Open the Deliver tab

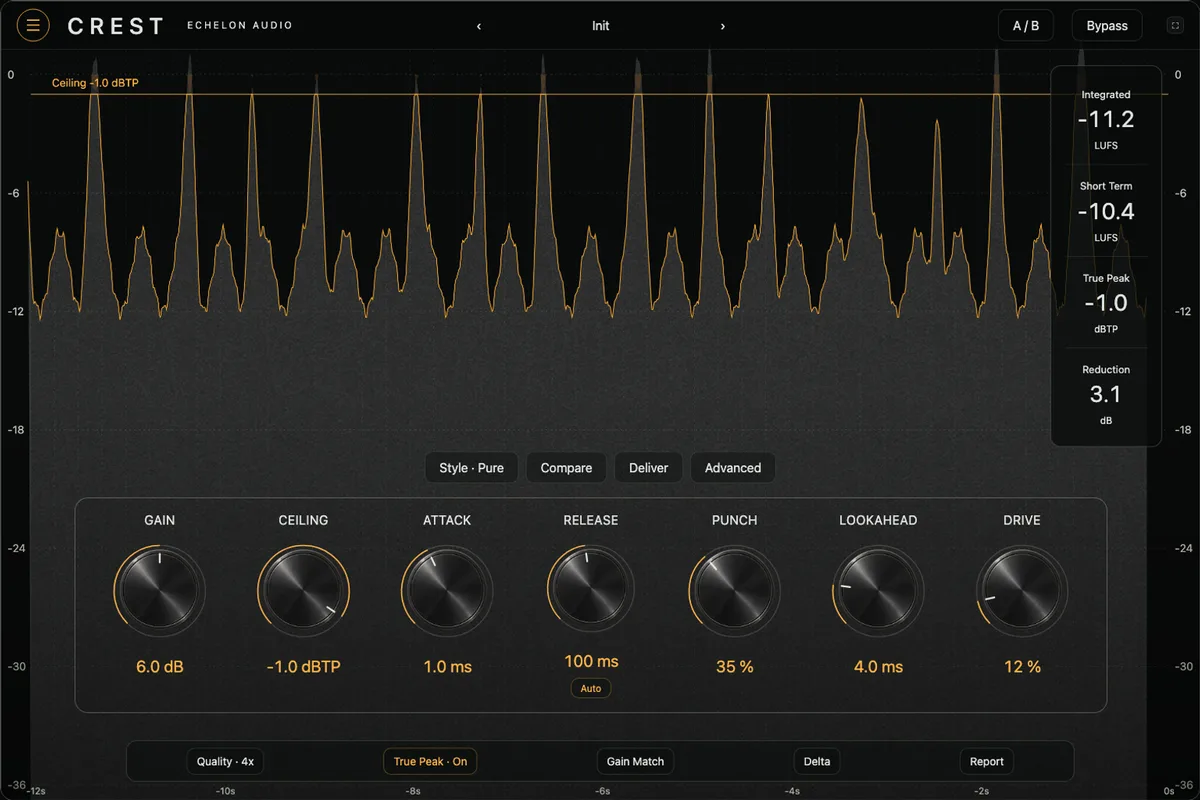click(648, 468)
